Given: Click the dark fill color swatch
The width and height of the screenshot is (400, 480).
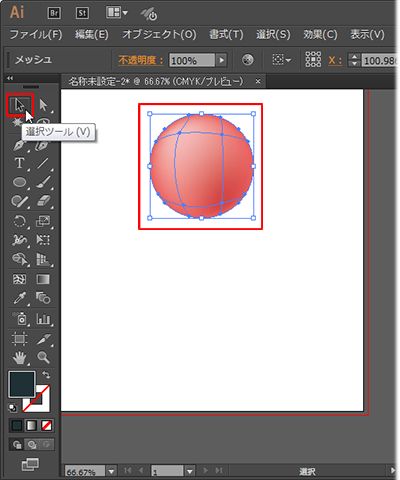Looking at the screenshot, I should (x=22, y=384).
